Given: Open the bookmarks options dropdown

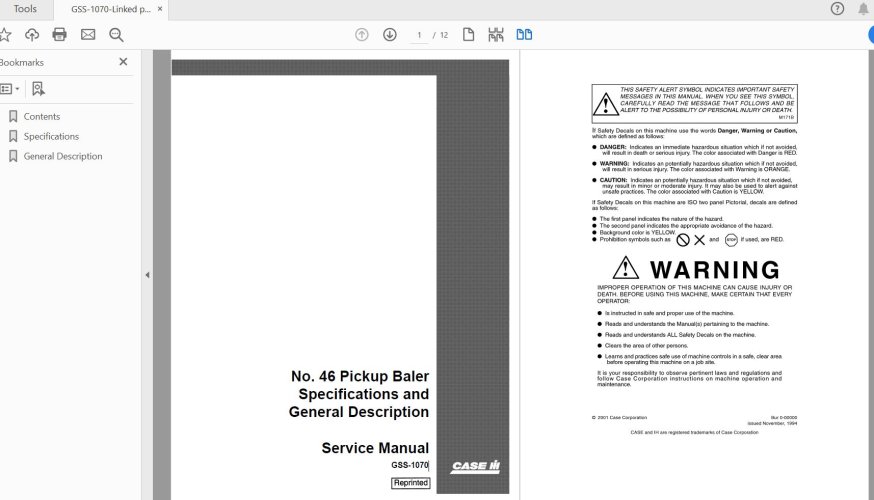Looking at the screenshot, I should [x=10, y=88].
